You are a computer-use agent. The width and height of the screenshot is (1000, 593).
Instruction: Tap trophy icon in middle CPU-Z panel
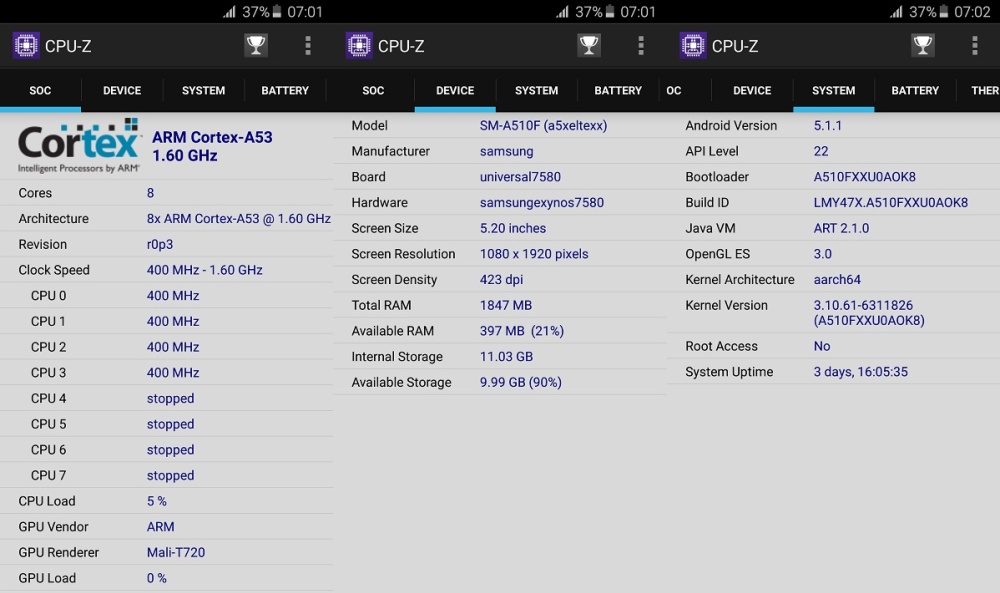point(589,45)
